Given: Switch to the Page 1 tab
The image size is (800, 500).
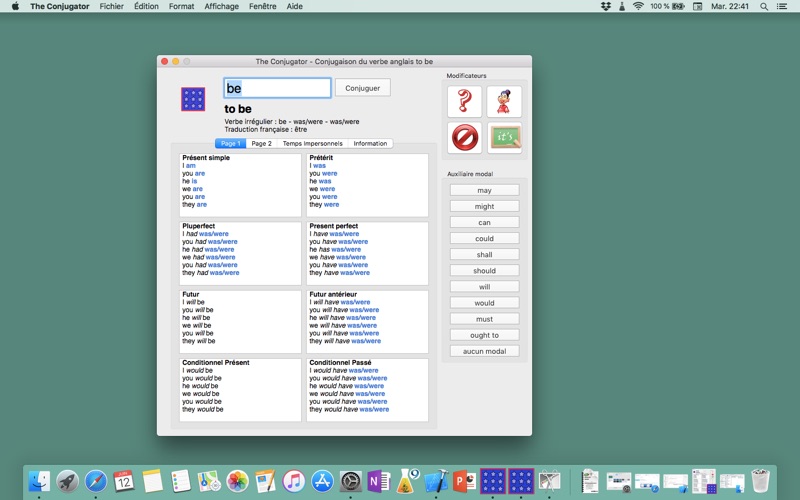Looking at the screenshot, I should click(231, 143).
